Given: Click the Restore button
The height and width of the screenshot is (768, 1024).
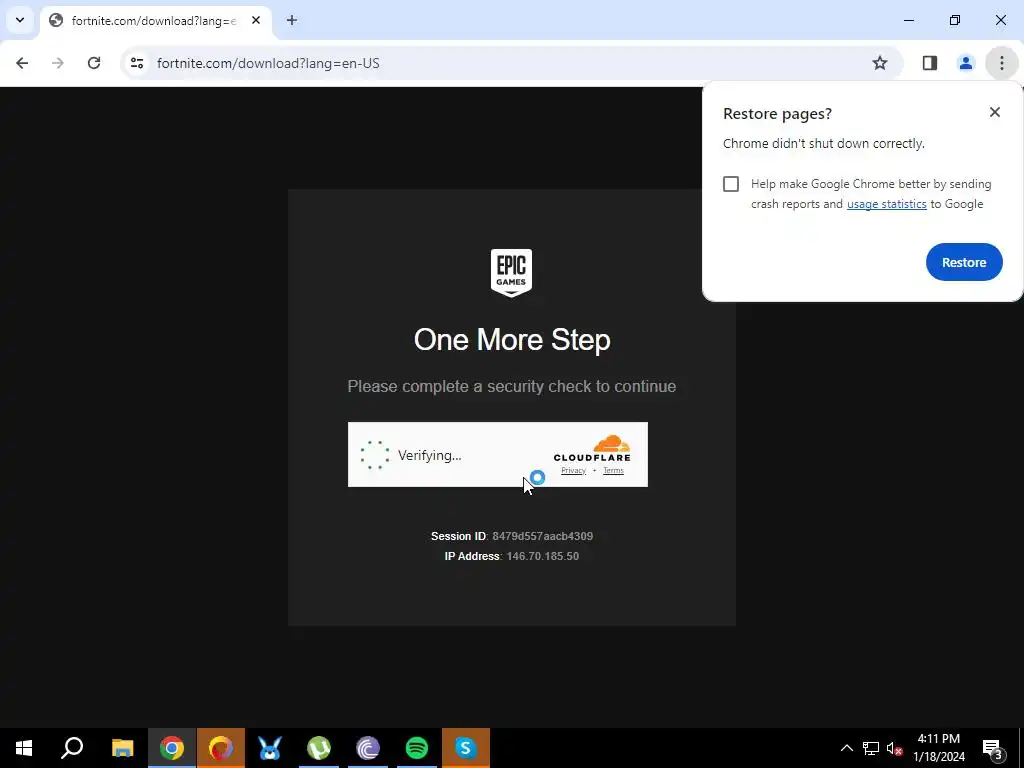Looking at the screenshot, I should 964,262.
